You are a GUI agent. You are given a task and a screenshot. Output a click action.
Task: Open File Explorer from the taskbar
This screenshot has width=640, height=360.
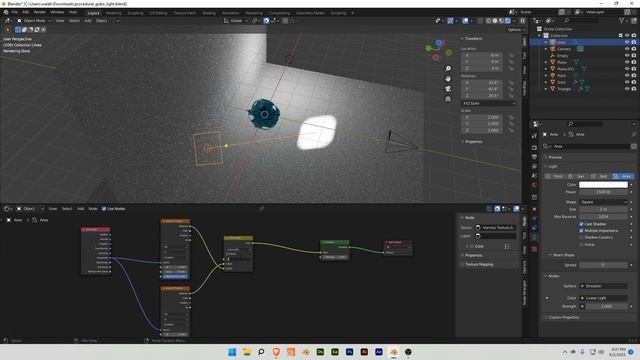tap(247, 352)
